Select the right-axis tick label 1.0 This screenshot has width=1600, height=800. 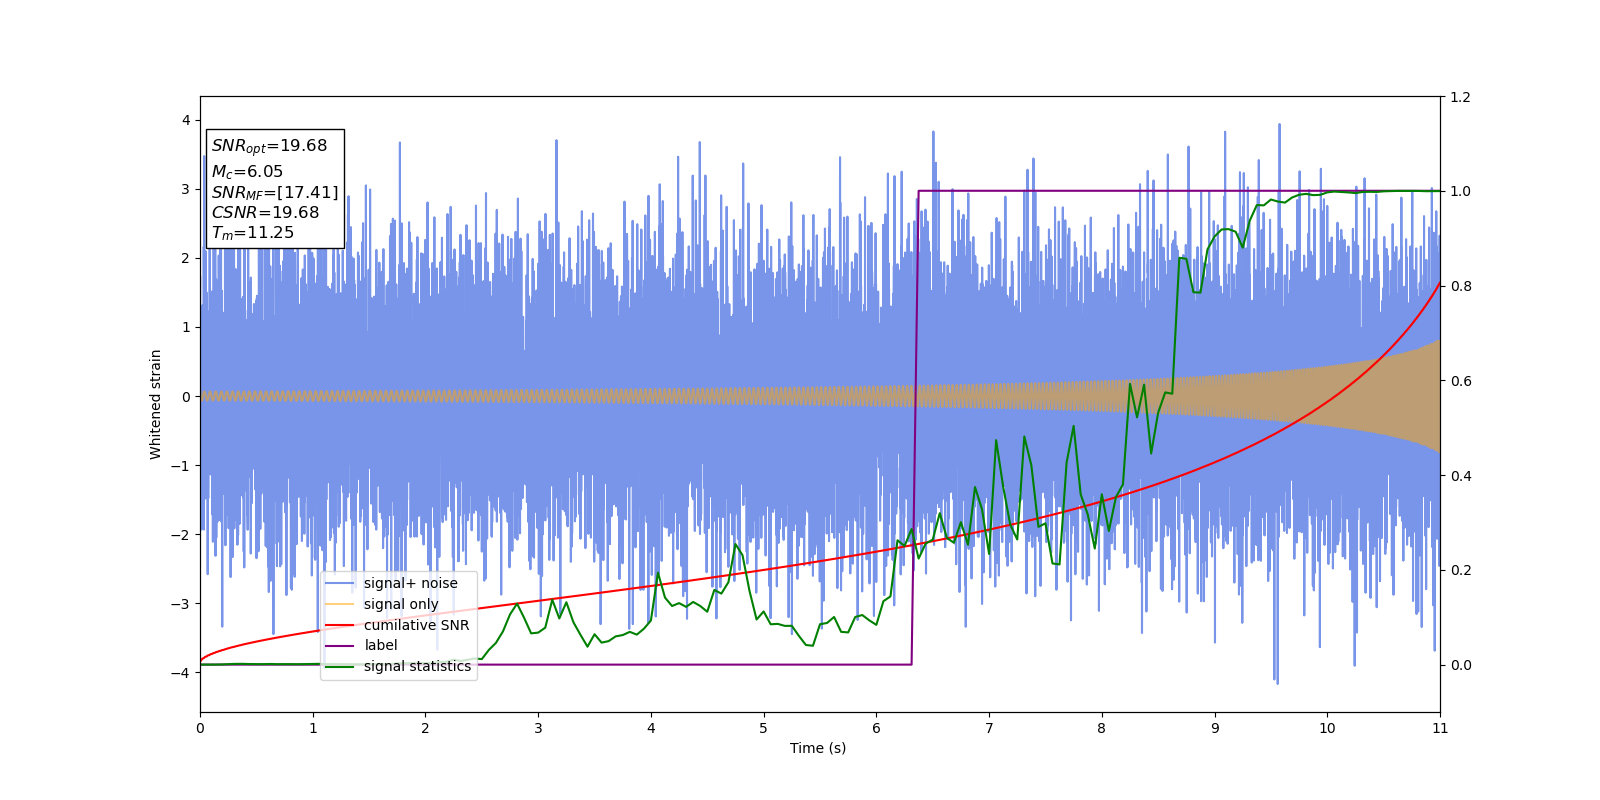pyautogui.click(x=1460, y=192)
